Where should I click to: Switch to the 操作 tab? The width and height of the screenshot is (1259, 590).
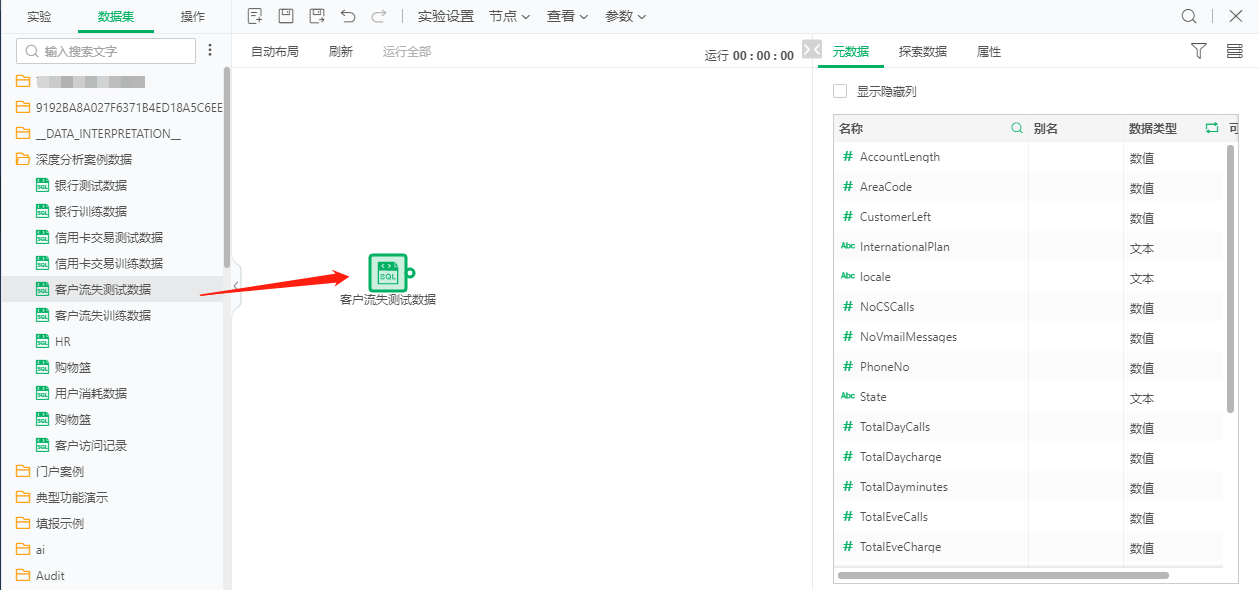(x=193, y=16)
